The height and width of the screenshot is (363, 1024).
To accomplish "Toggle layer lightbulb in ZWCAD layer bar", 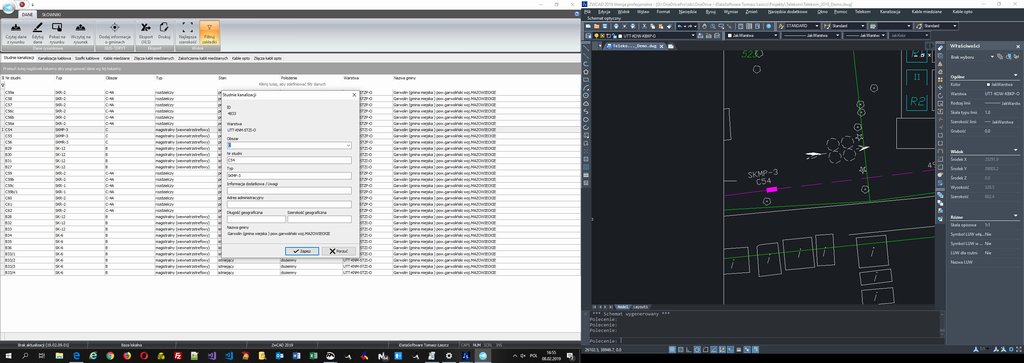I will 596,35.
